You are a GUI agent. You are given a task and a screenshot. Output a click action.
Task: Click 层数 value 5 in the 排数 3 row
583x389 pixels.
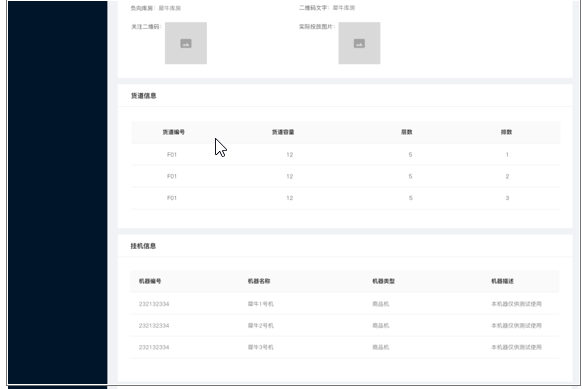tap(410, 198)
